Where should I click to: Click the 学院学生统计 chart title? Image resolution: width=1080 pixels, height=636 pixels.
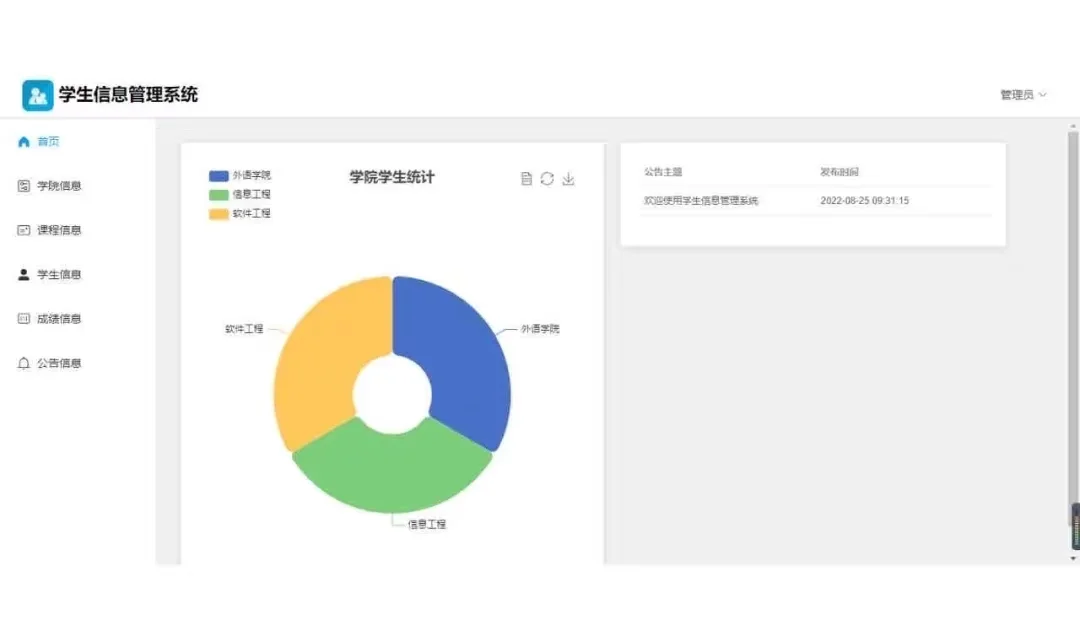389,177
